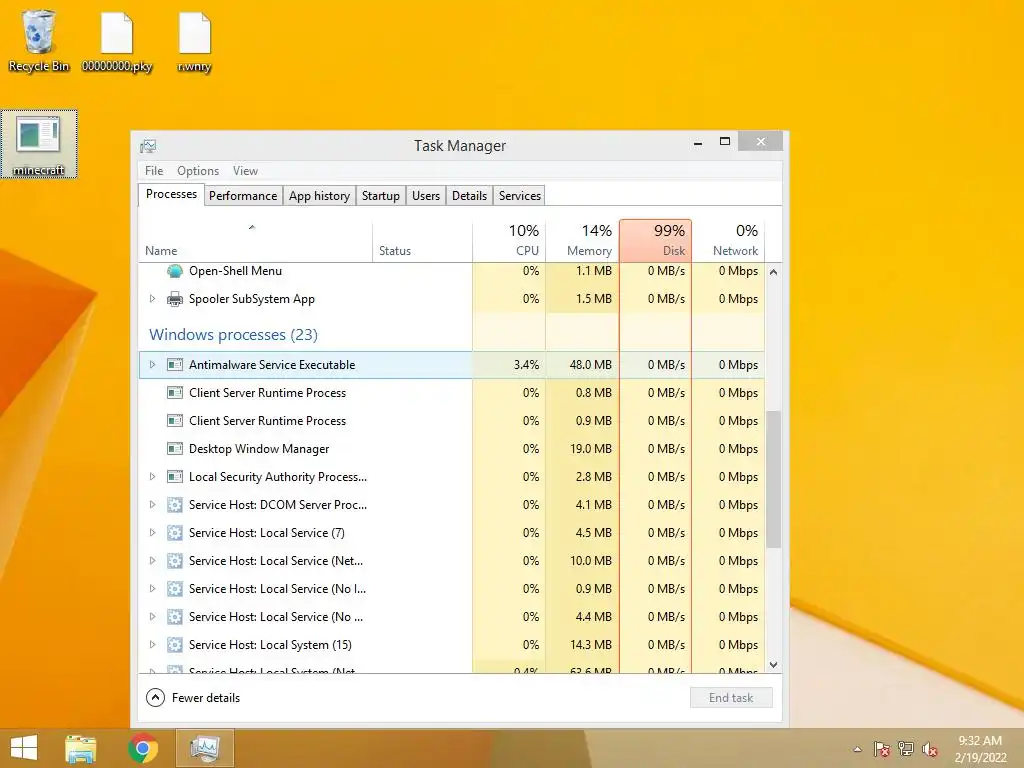Select the Processes tab

coord(171,195)
